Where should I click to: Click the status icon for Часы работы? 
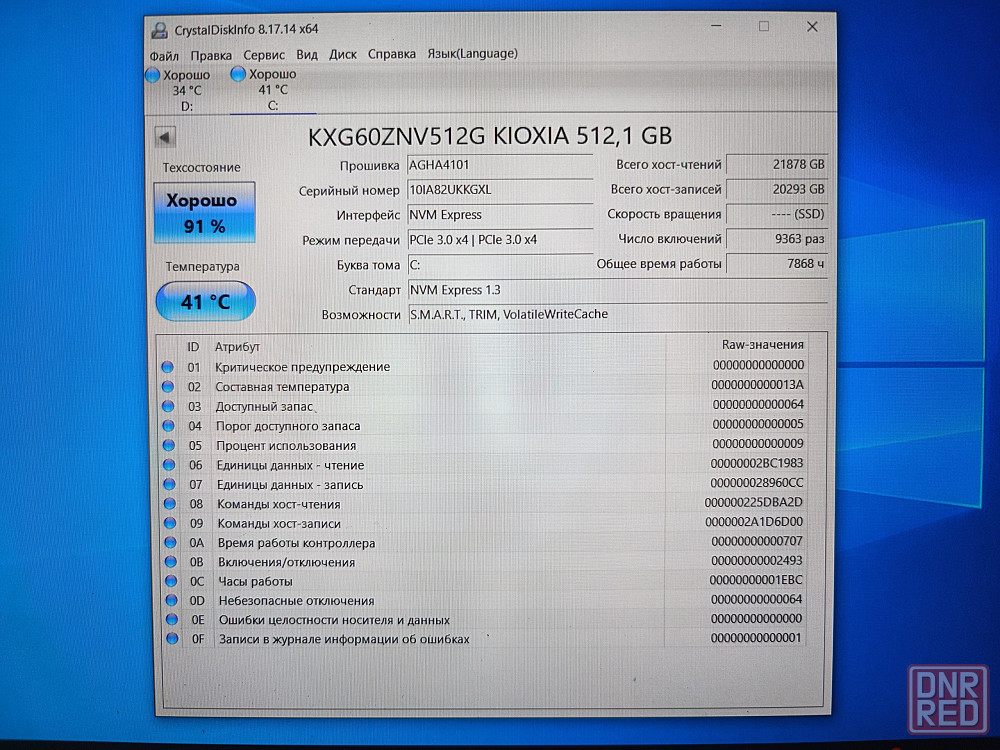[x=171, y=581]
